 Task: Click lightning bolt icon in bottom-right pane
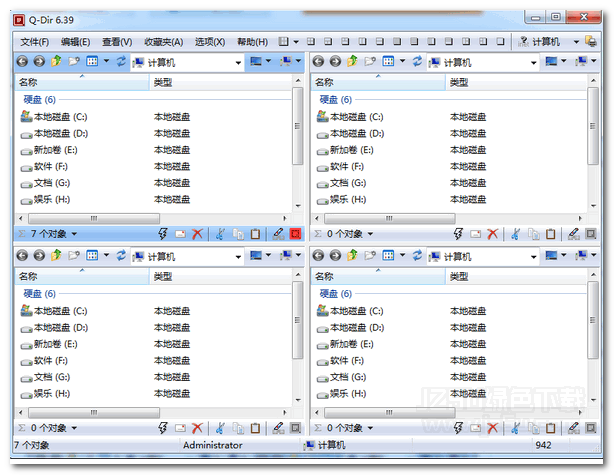[458, 428]
